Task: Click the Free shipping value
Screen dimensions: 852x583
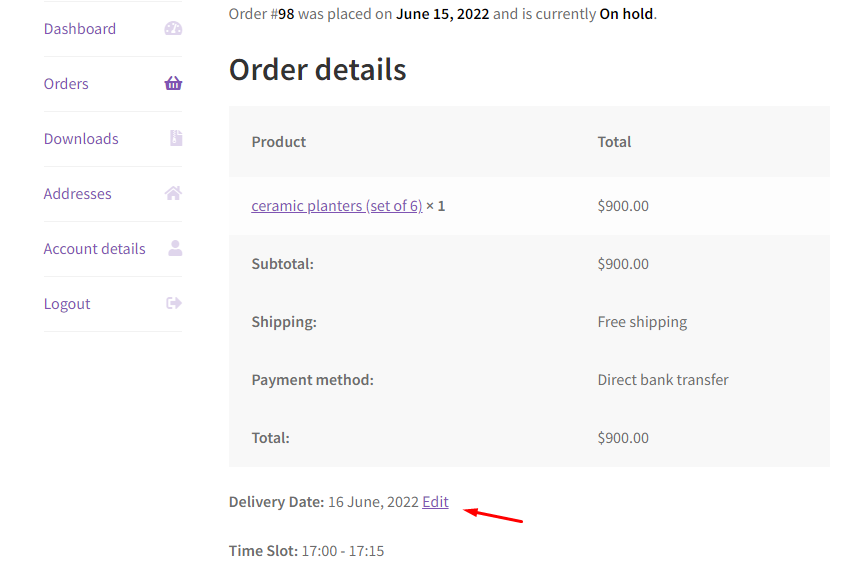Action: 642,322
